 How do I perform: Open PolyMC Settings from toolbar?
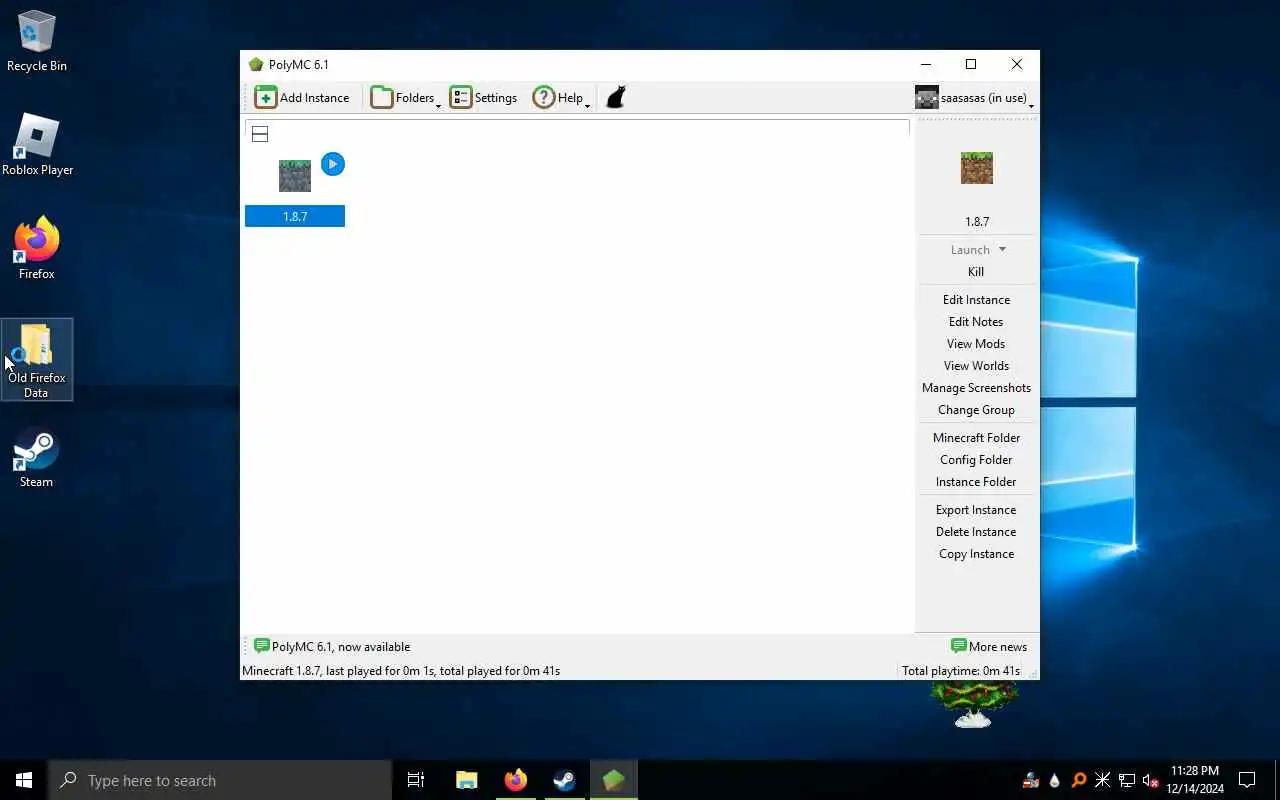pos(484,97)
